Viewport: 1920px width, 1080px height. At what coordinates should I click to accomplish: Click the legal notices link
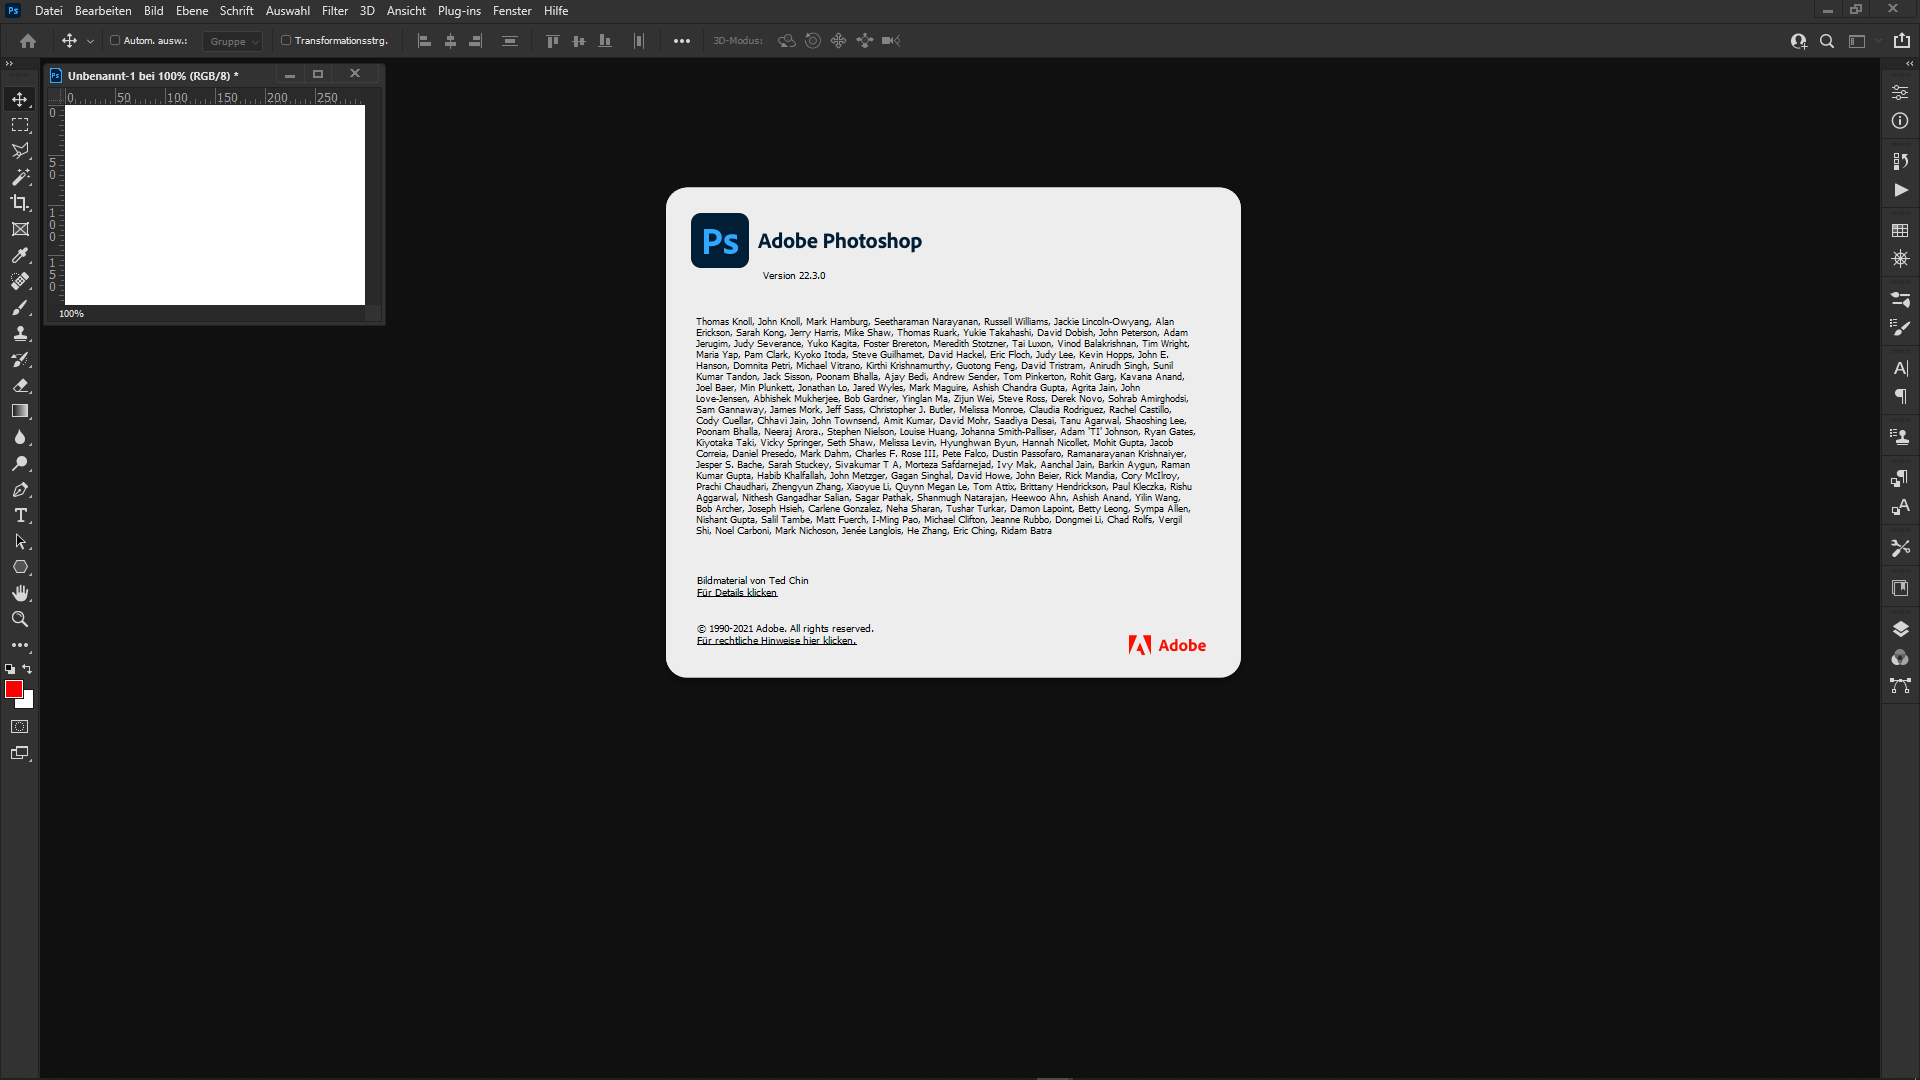click(776, 641)
